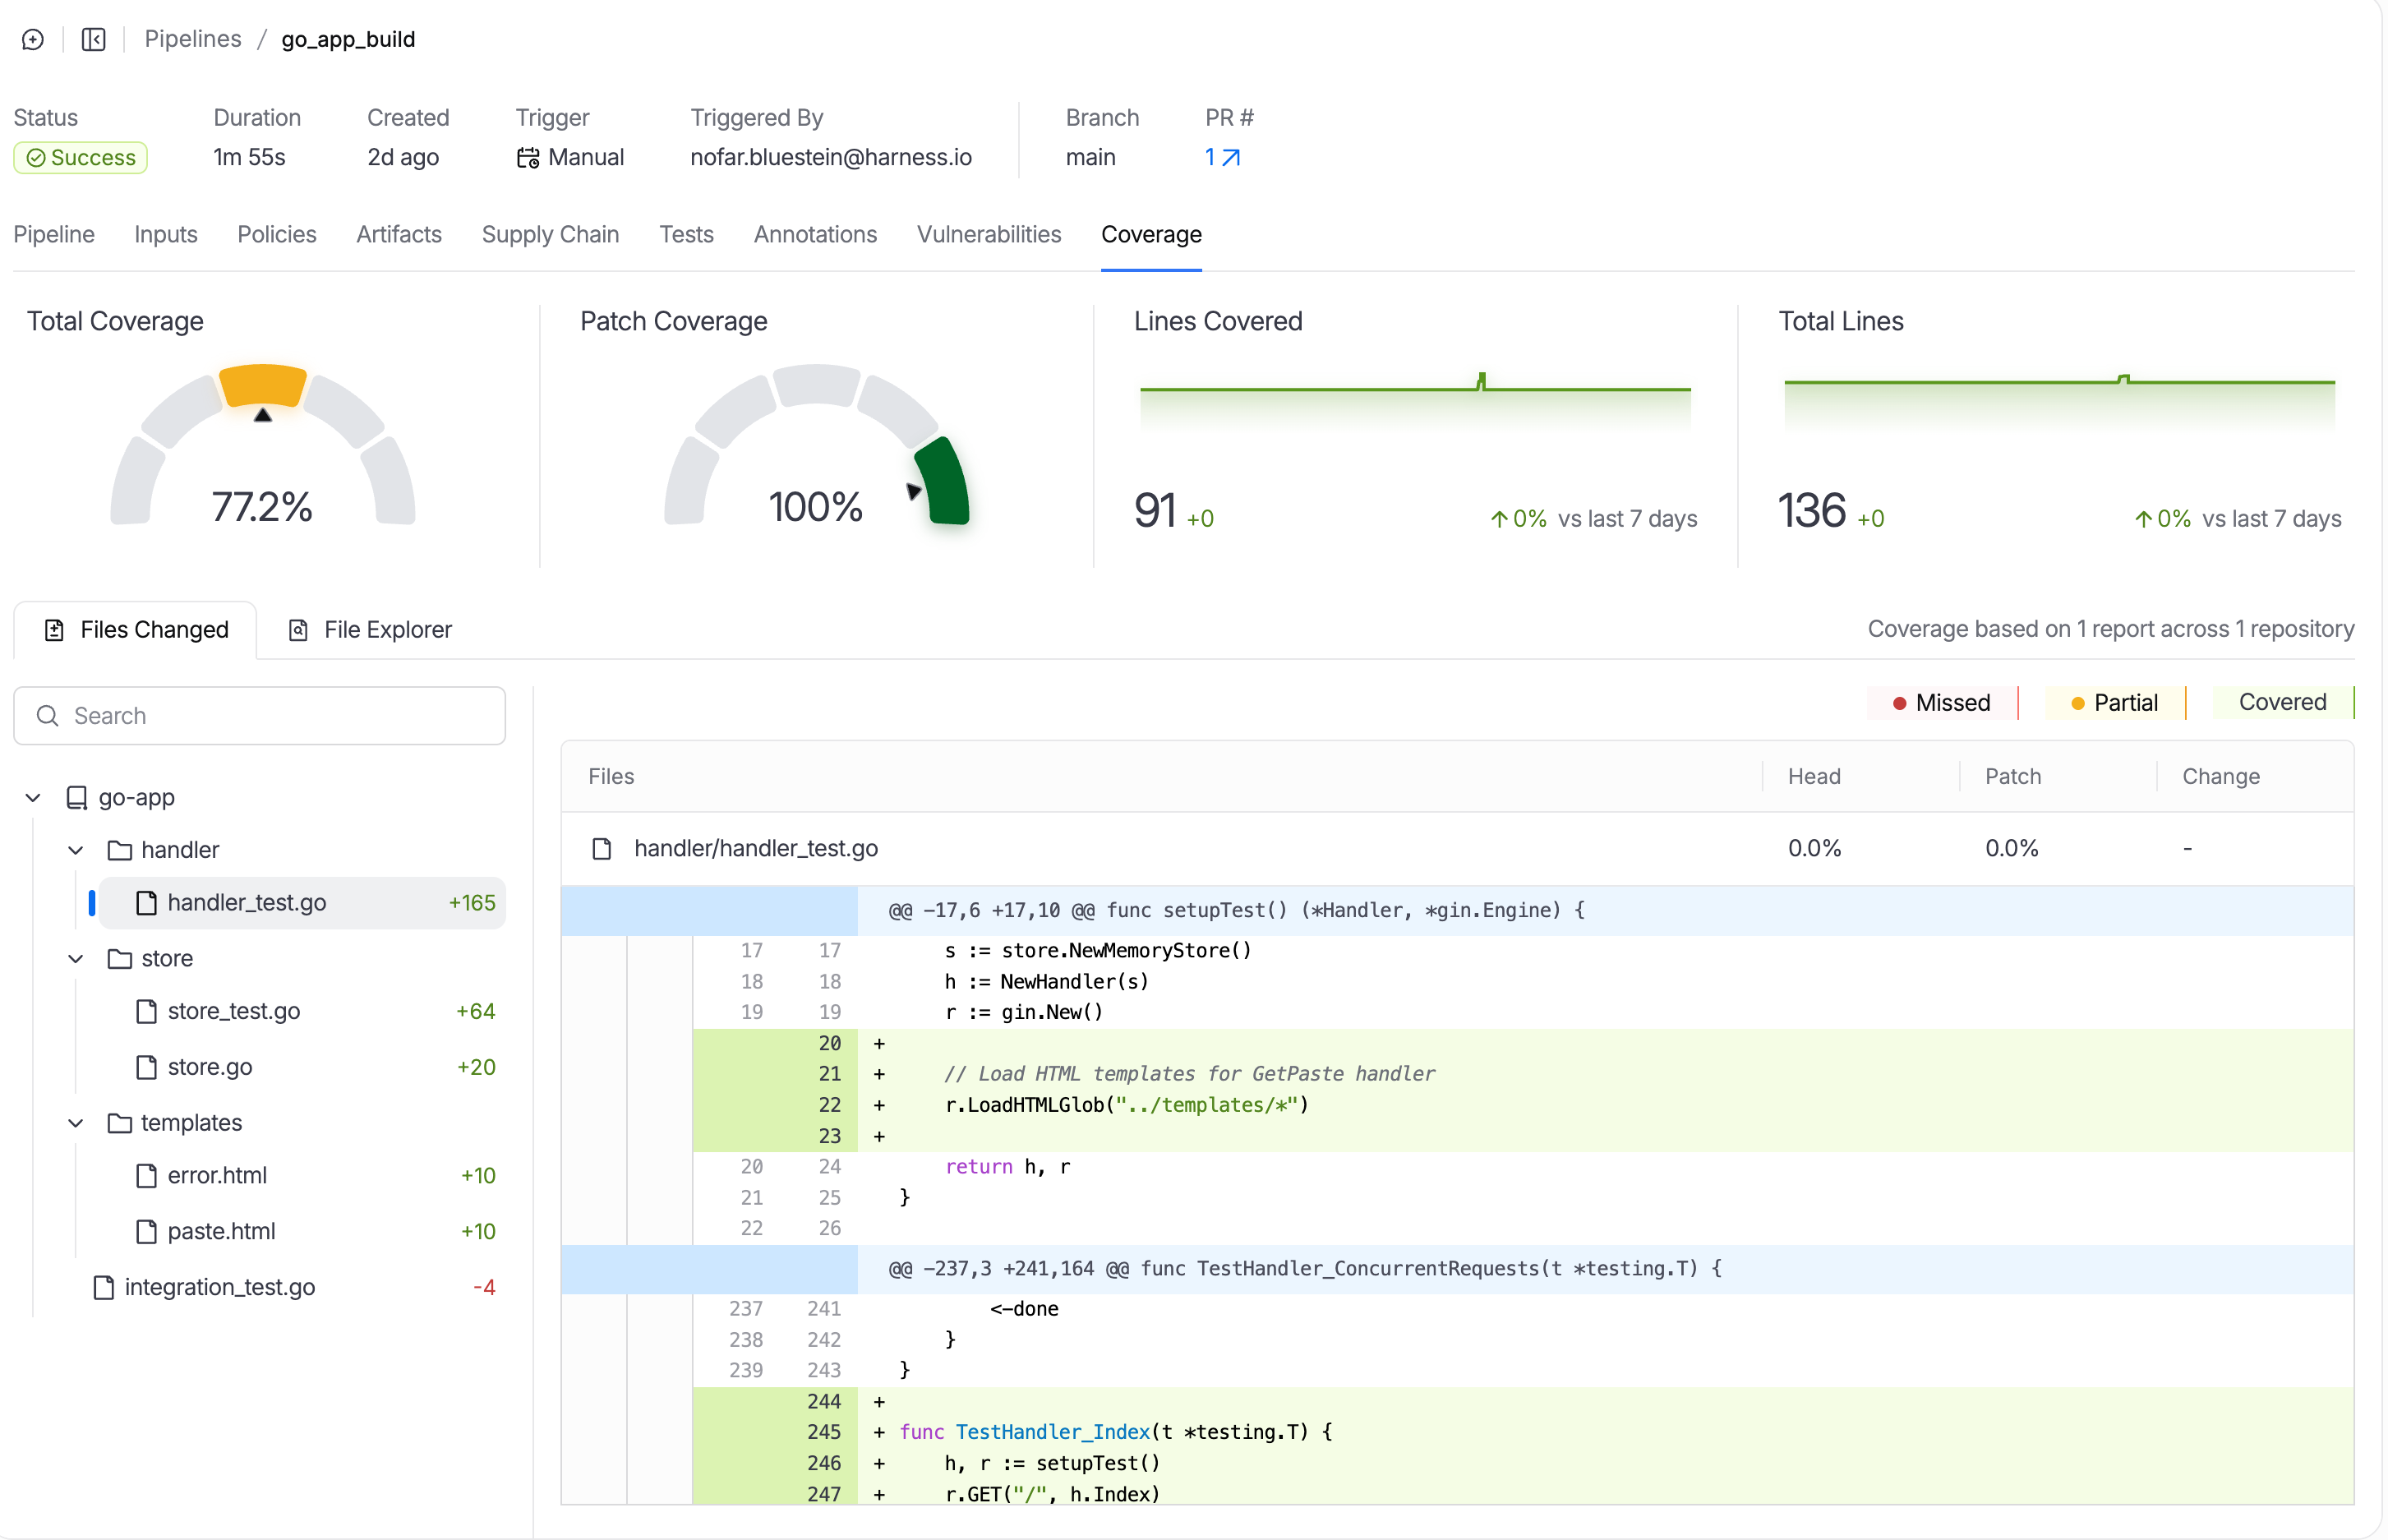This screenshot has height=1540, width=2388.
Task: Toggle the Covered coverage filter
Action: [2281, 702]
